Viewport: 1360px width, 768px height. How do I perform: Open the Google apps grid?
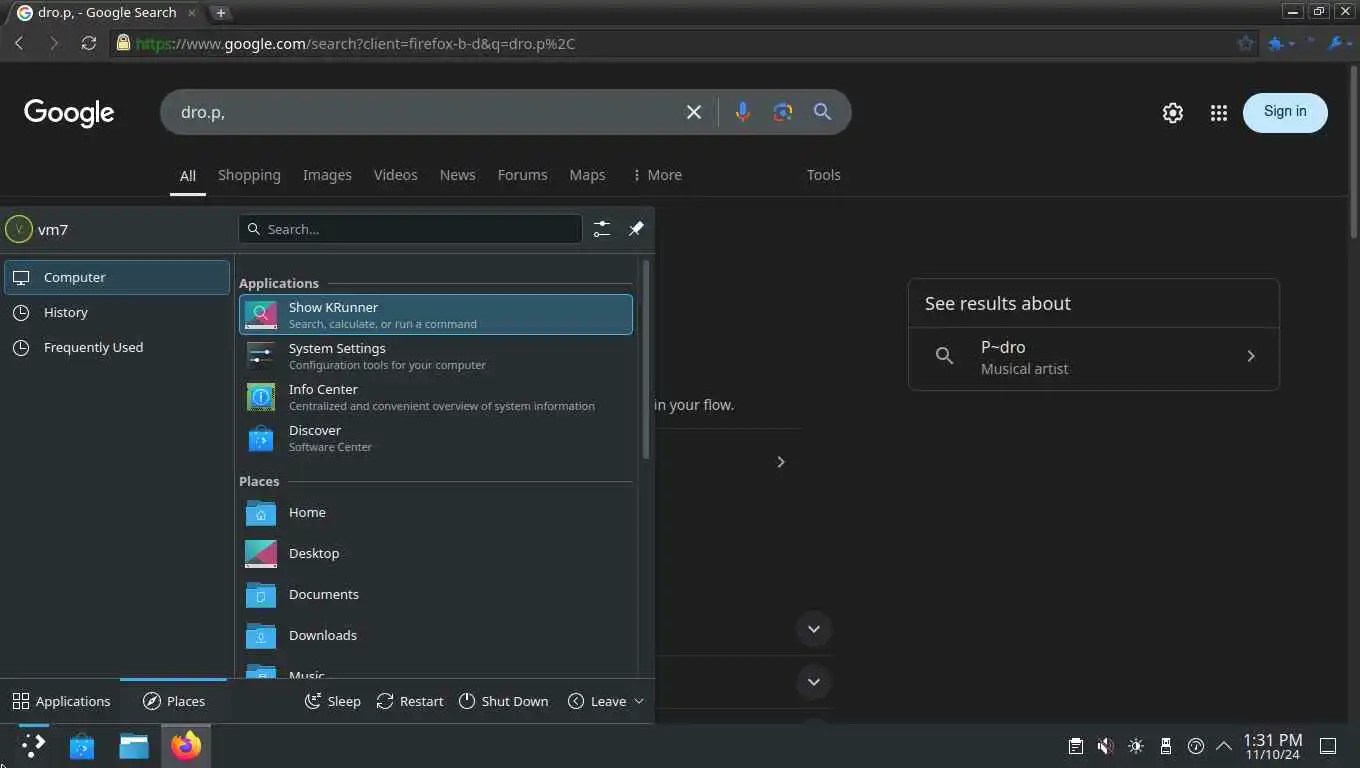pos(1218,113)
